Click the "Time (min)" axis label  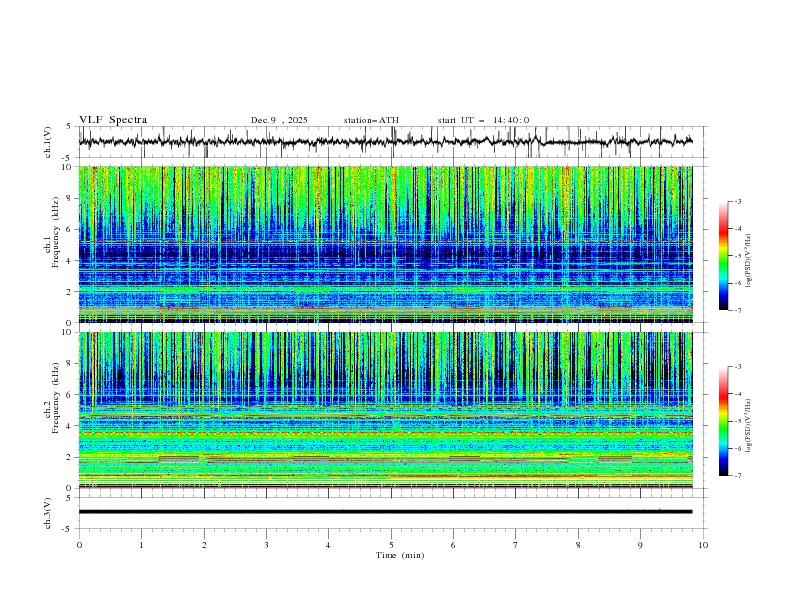point(400,555)
